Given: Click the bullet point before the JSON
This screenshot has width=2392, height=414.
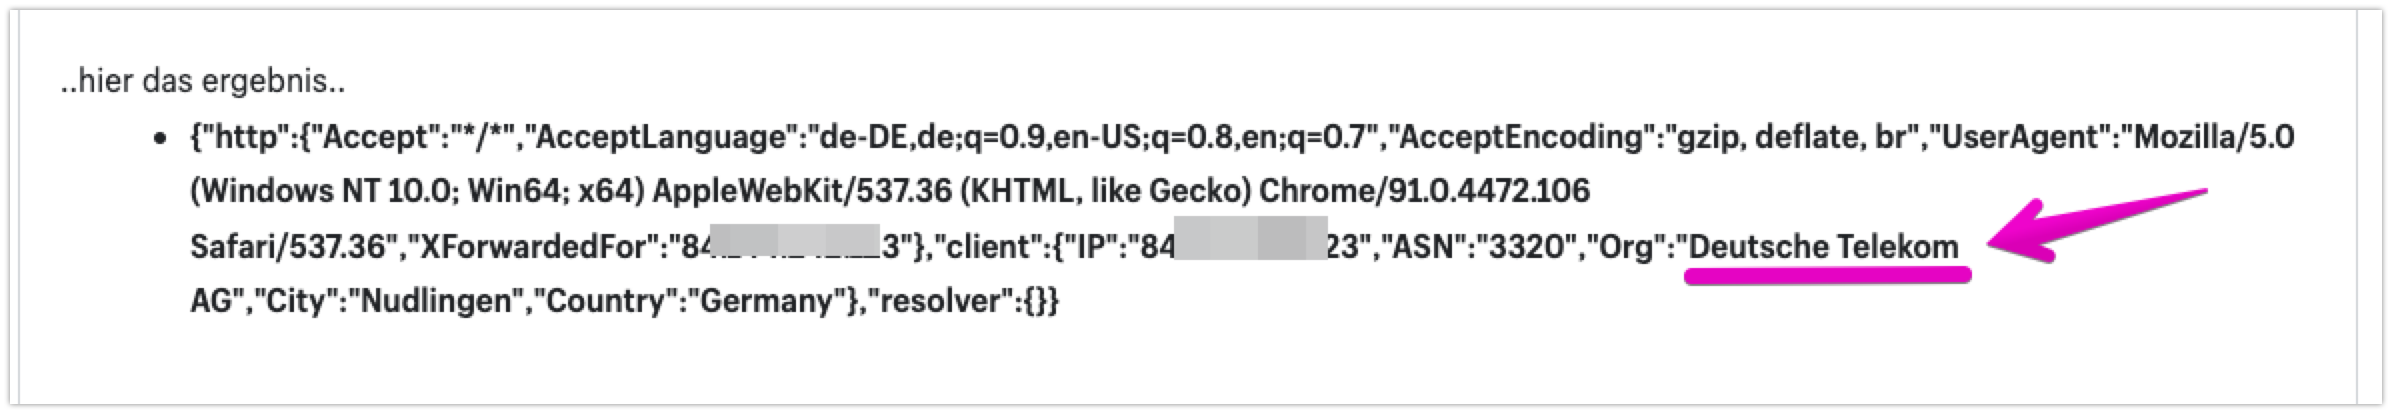Looking at the screenshot, I should click(x=158, y=138).
